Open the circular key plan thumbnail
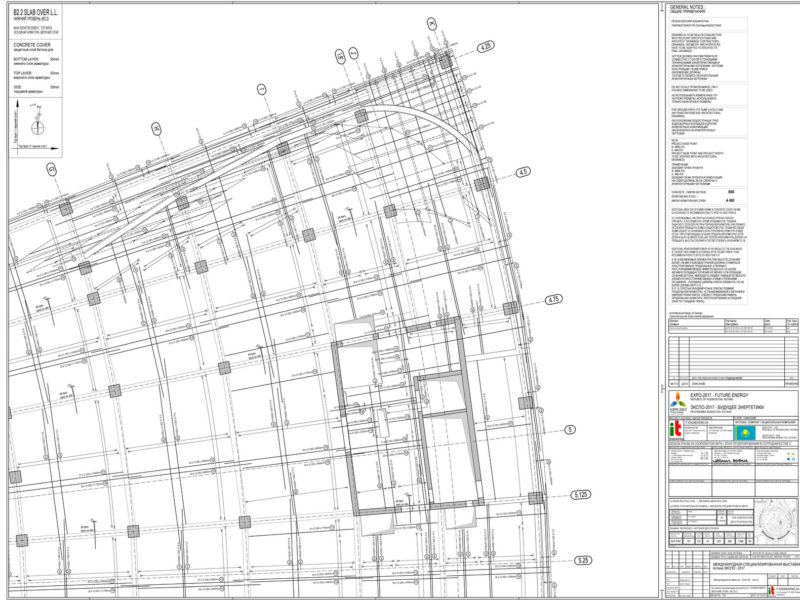This screenshot has height=600, width=800. tap(776, 522)
